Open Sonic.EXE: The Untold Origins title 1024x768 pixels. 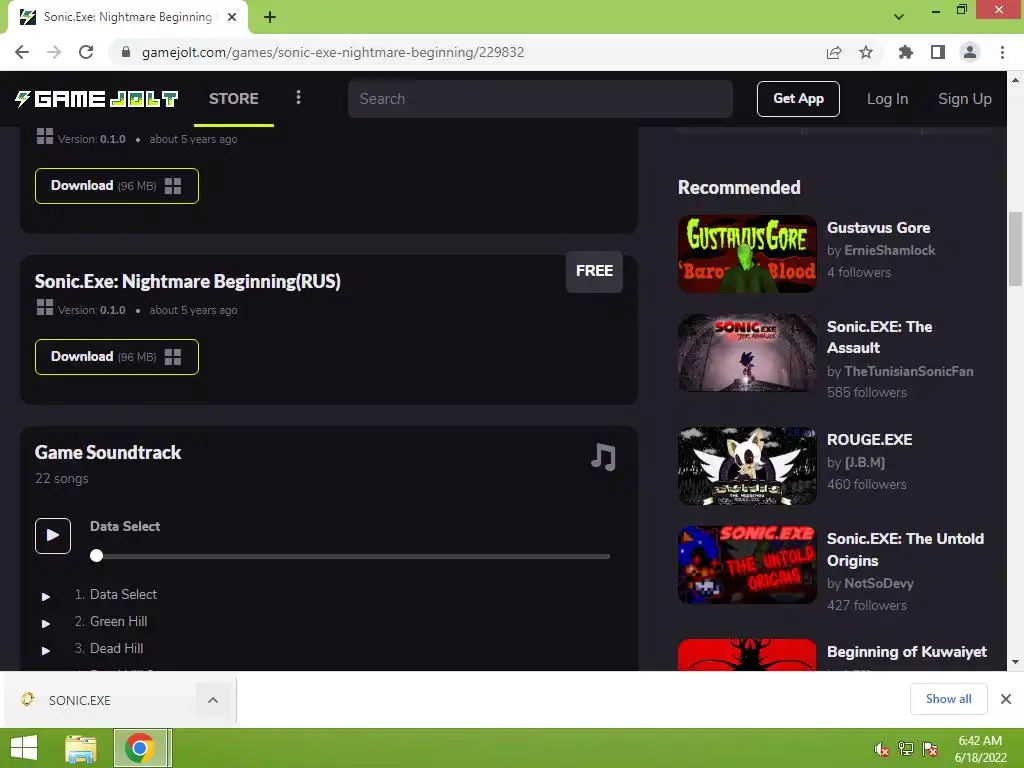[905, 549]
